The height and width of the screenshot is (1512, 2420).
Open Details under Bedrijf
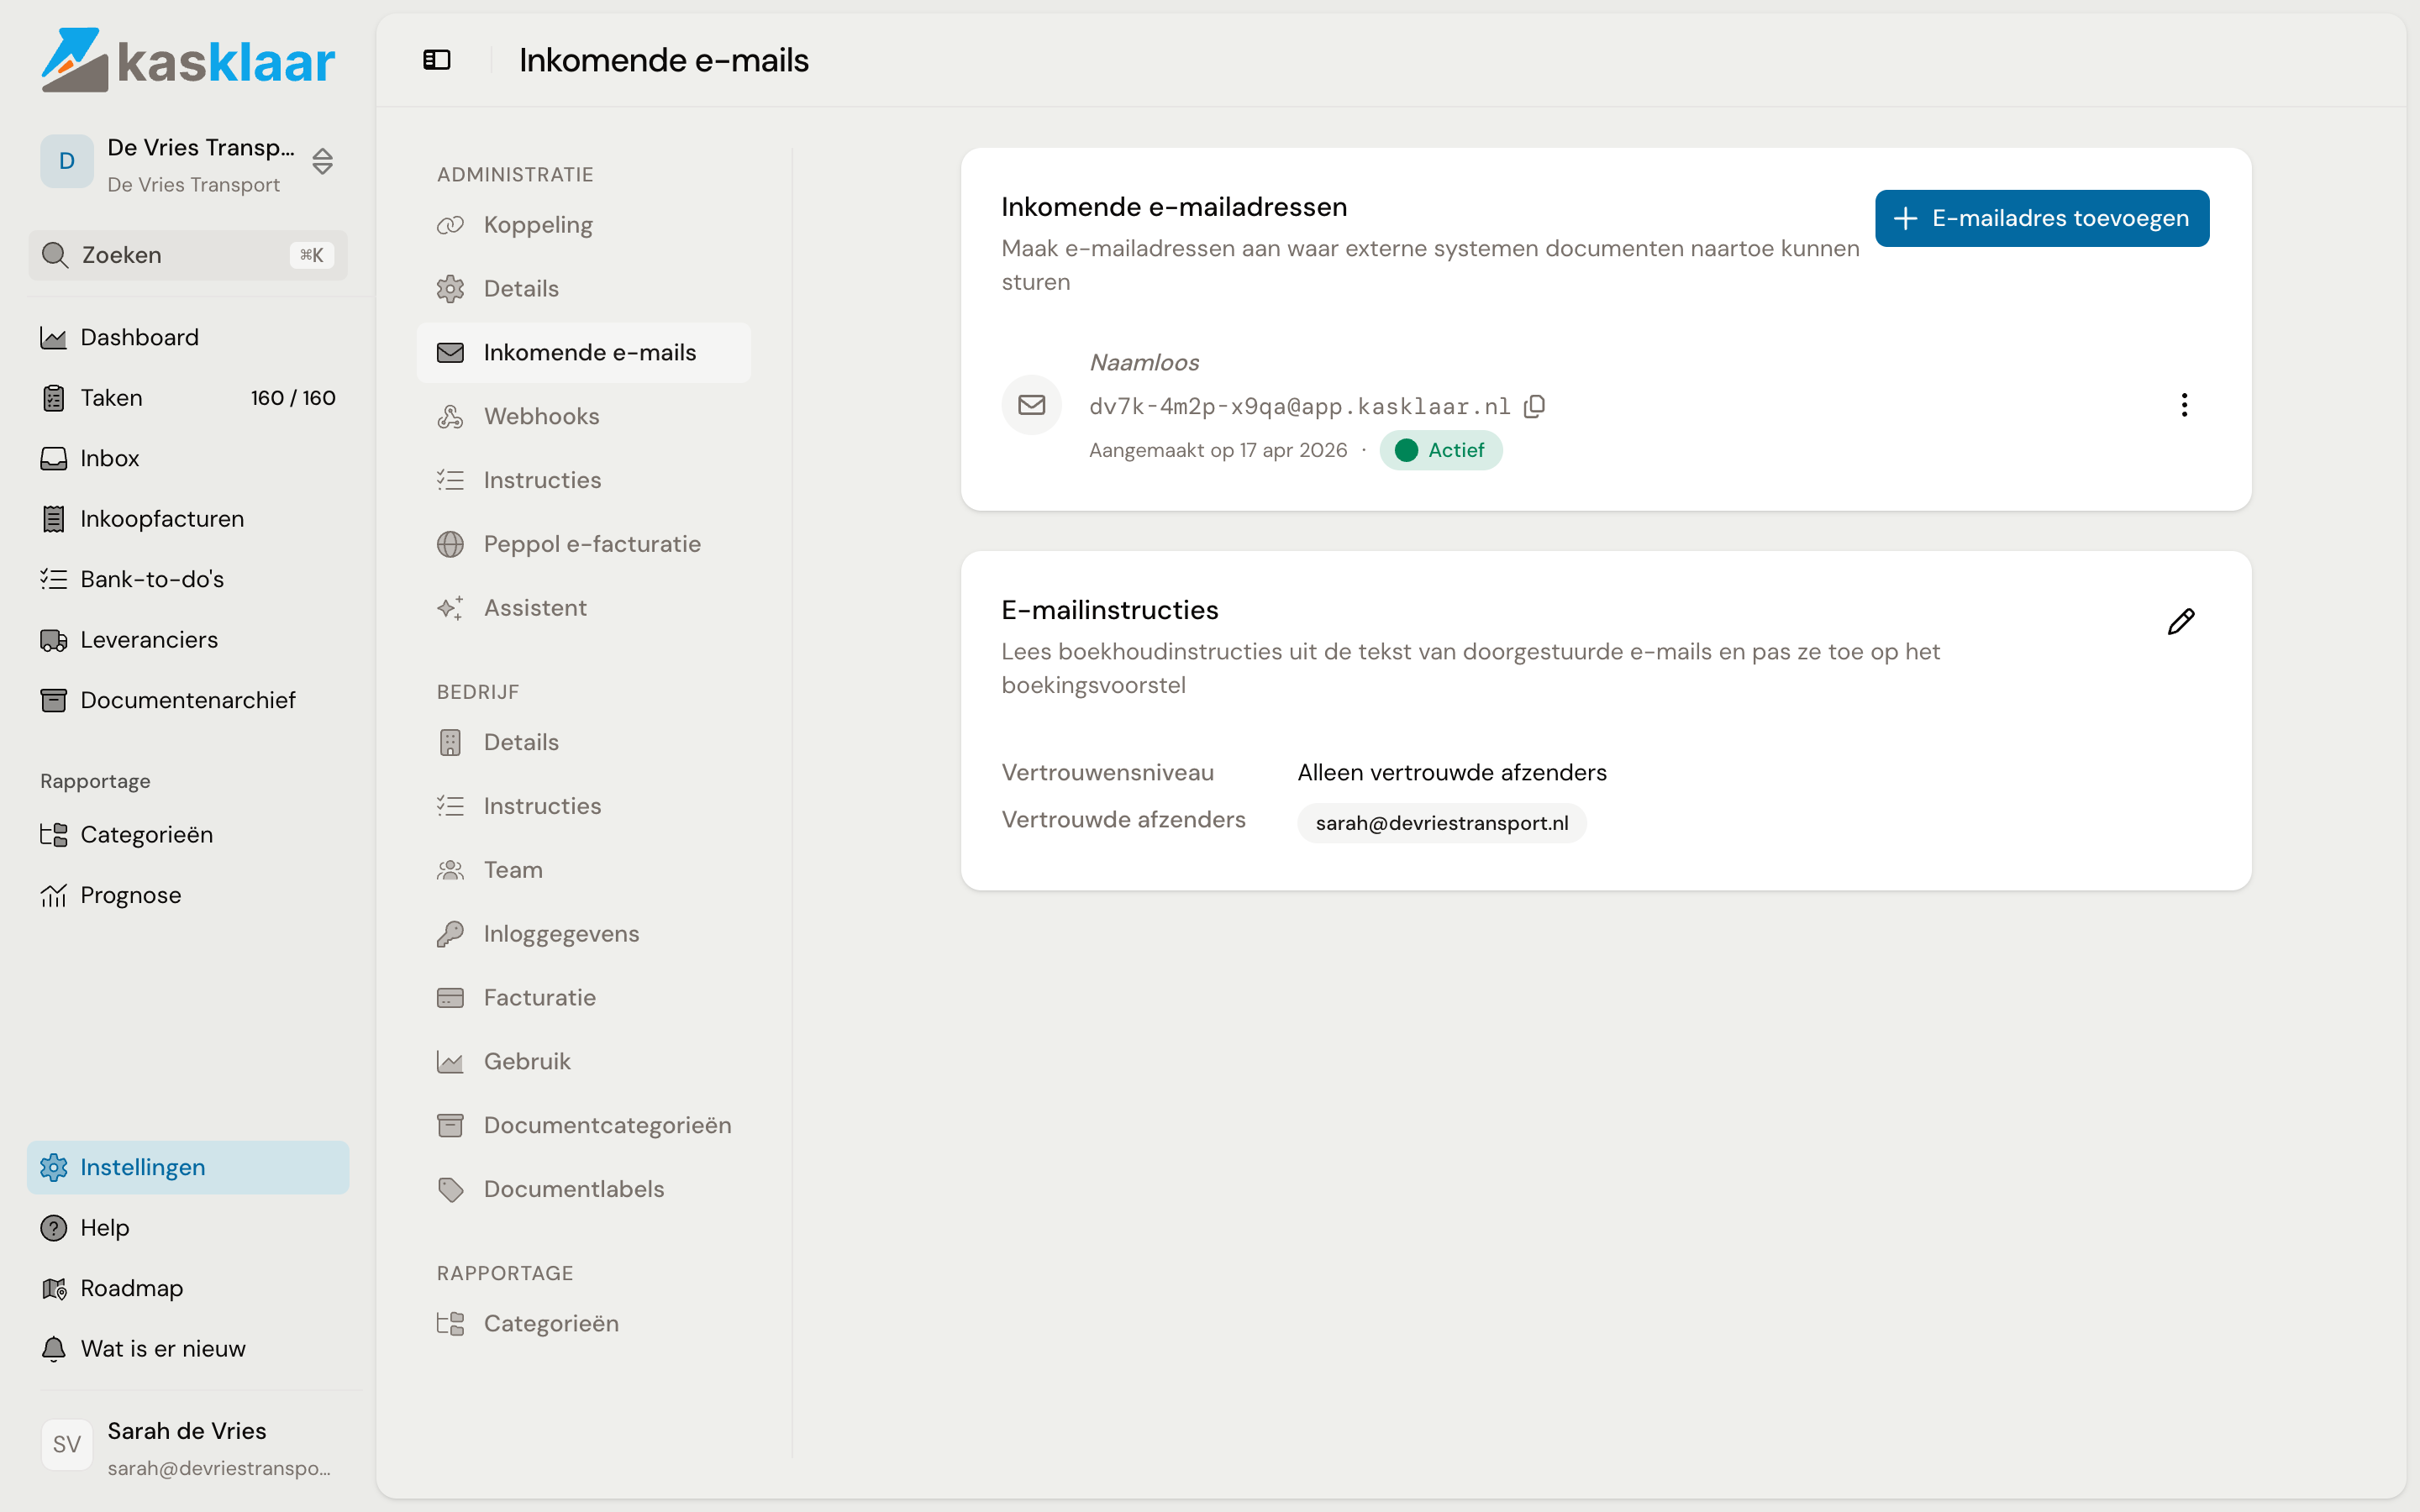pos(584,742)
